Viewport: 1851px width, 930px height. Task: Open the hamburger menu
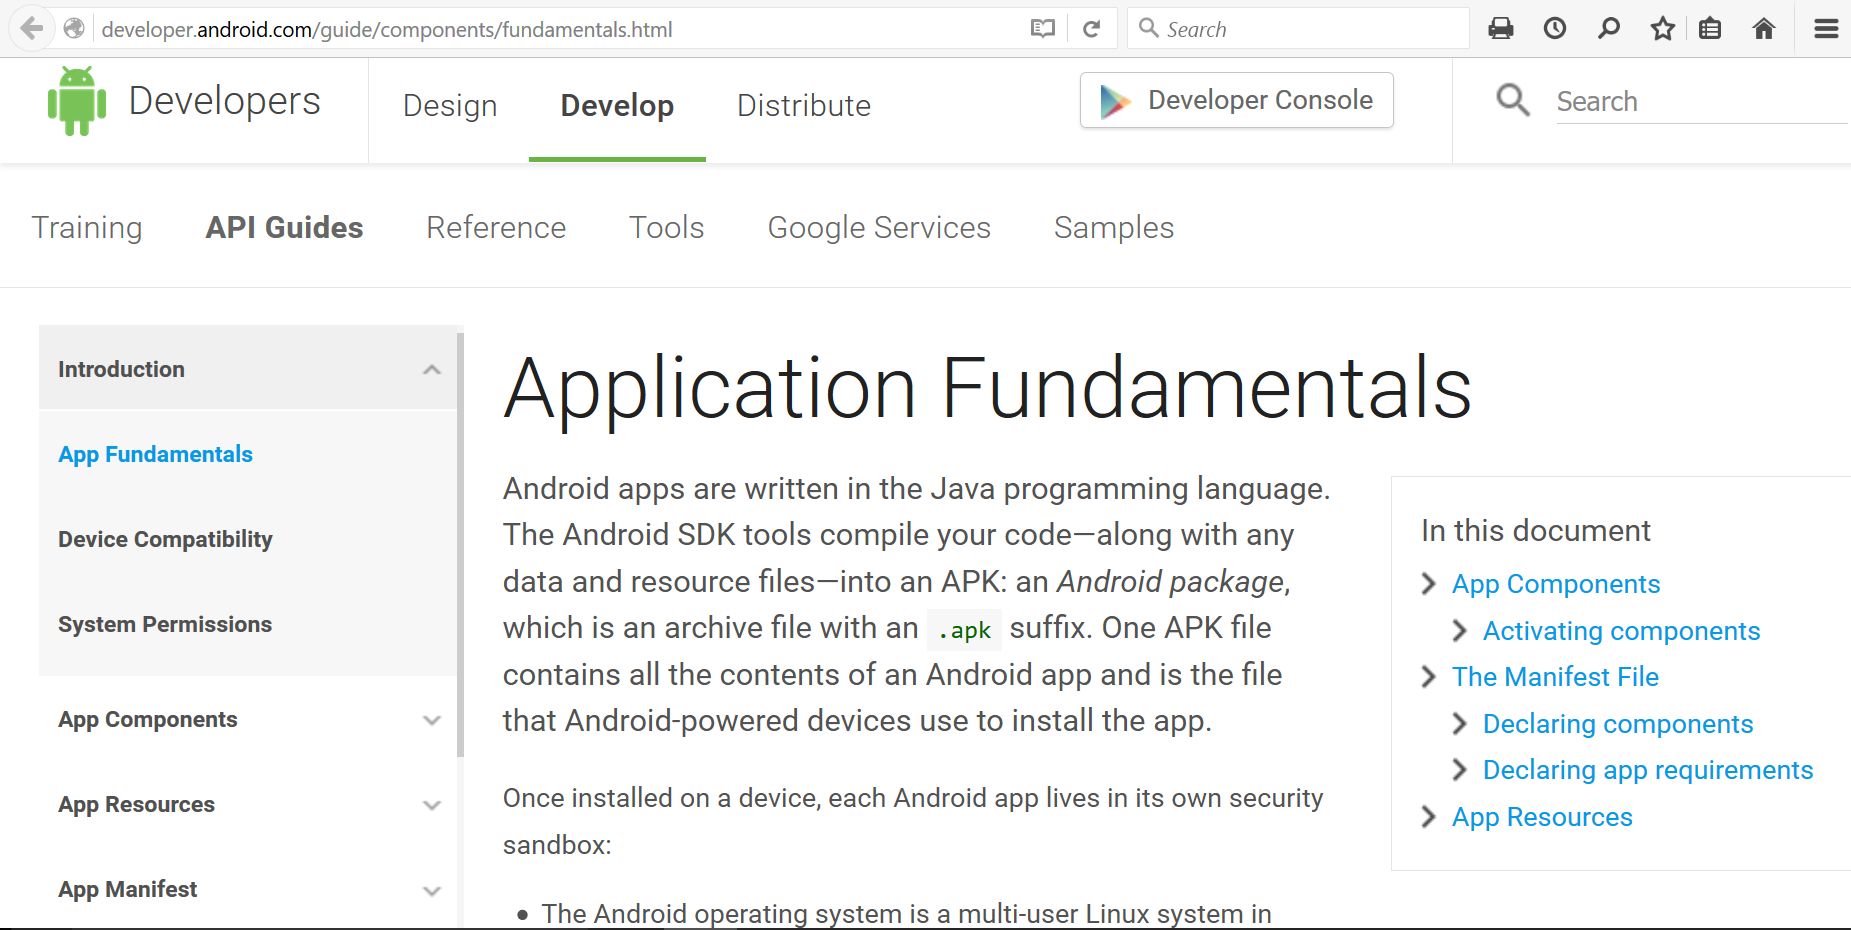[1824, 28]
